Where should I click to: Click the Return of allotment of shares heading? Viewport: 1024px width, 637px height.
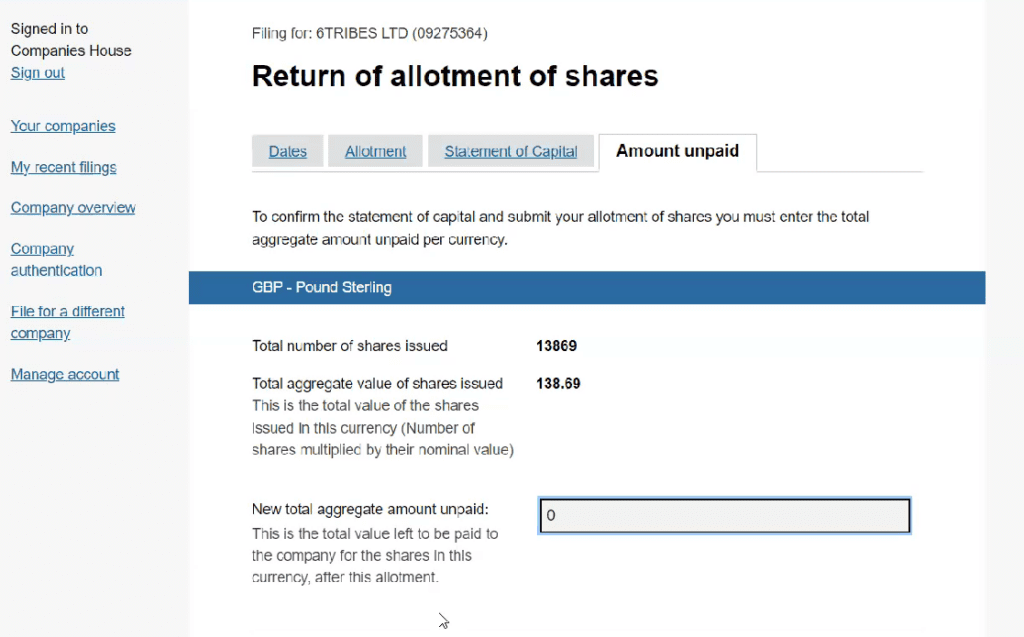coord(455,76)
